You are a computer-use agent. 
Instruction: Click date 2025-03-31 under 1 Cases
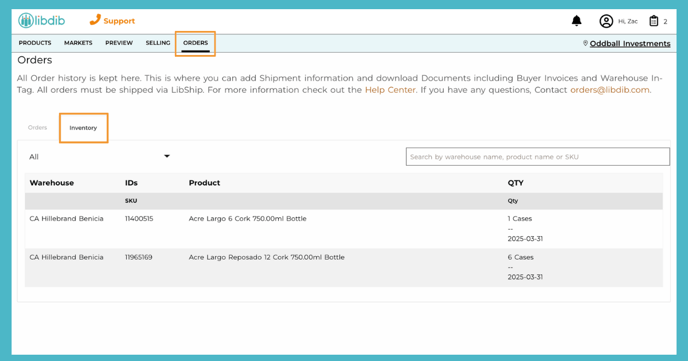point(525,239)
